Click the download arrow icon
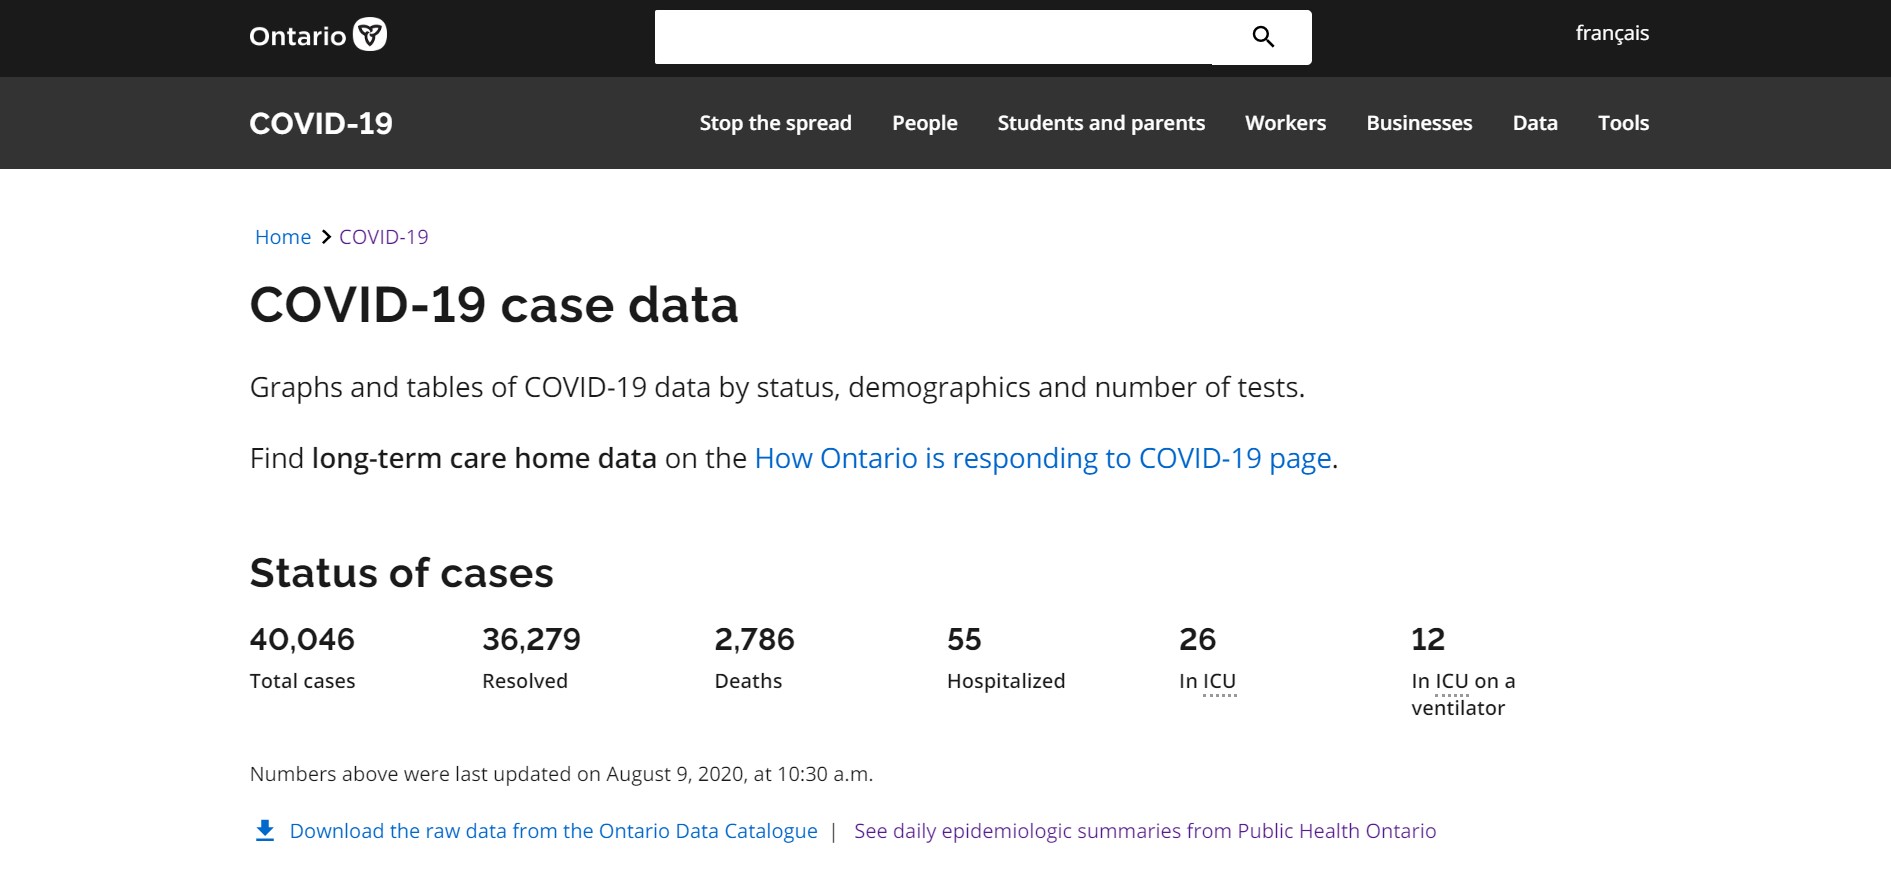 265,831
